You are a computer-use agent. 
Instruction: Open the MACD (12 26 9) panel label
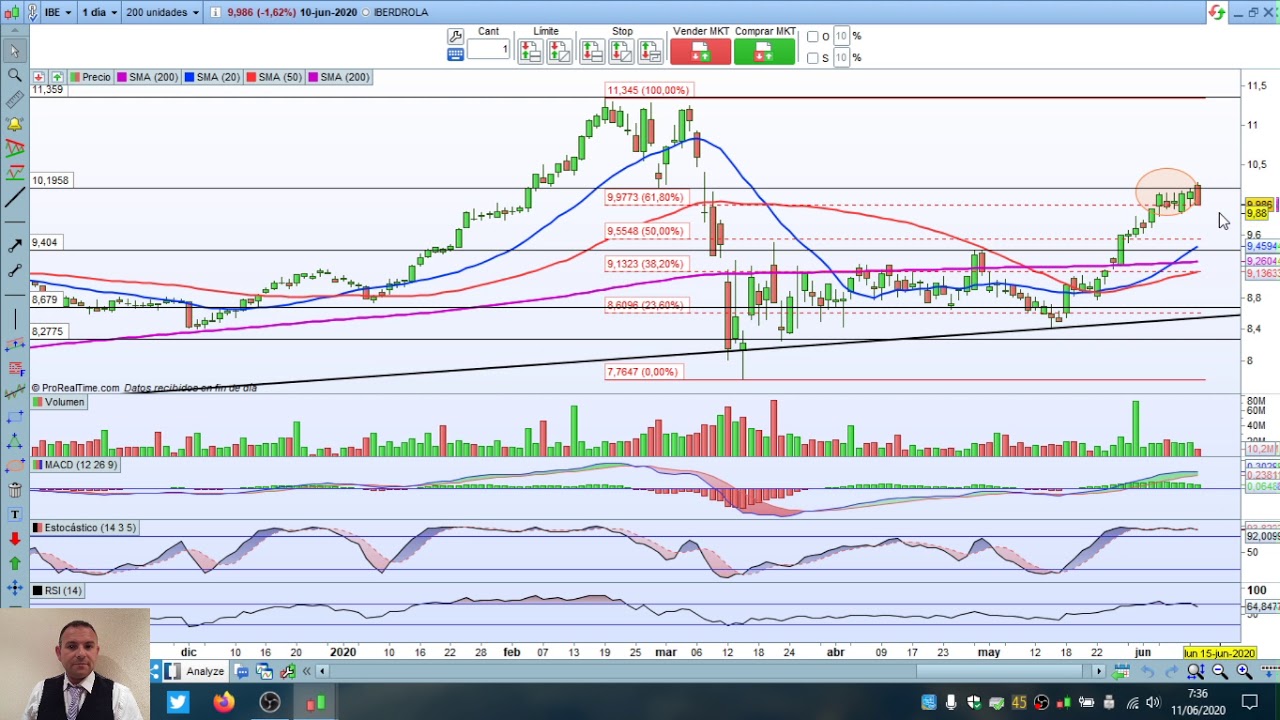pyautogui.click(x=74, y=465)
